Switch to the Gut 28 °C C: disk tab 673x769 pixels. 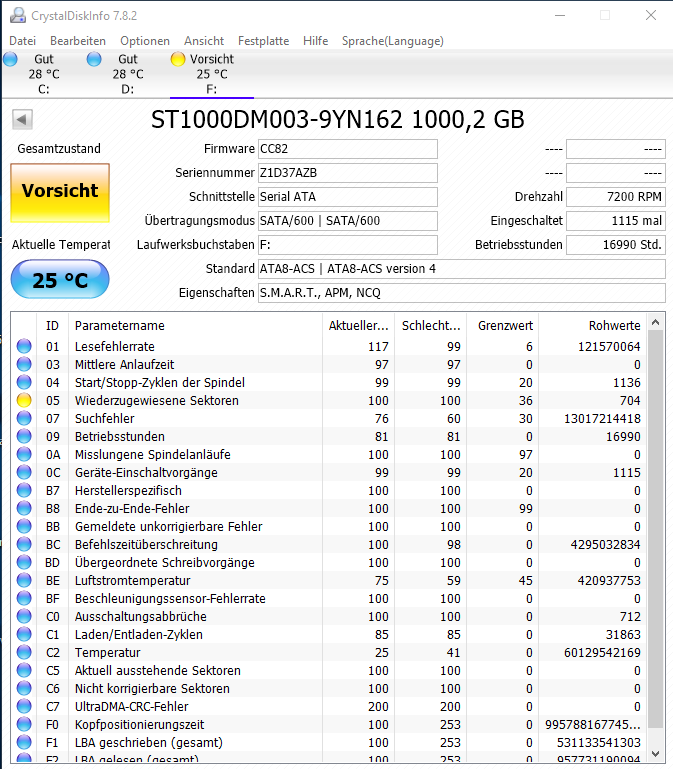pyautogui.click(x=44, y=74)
